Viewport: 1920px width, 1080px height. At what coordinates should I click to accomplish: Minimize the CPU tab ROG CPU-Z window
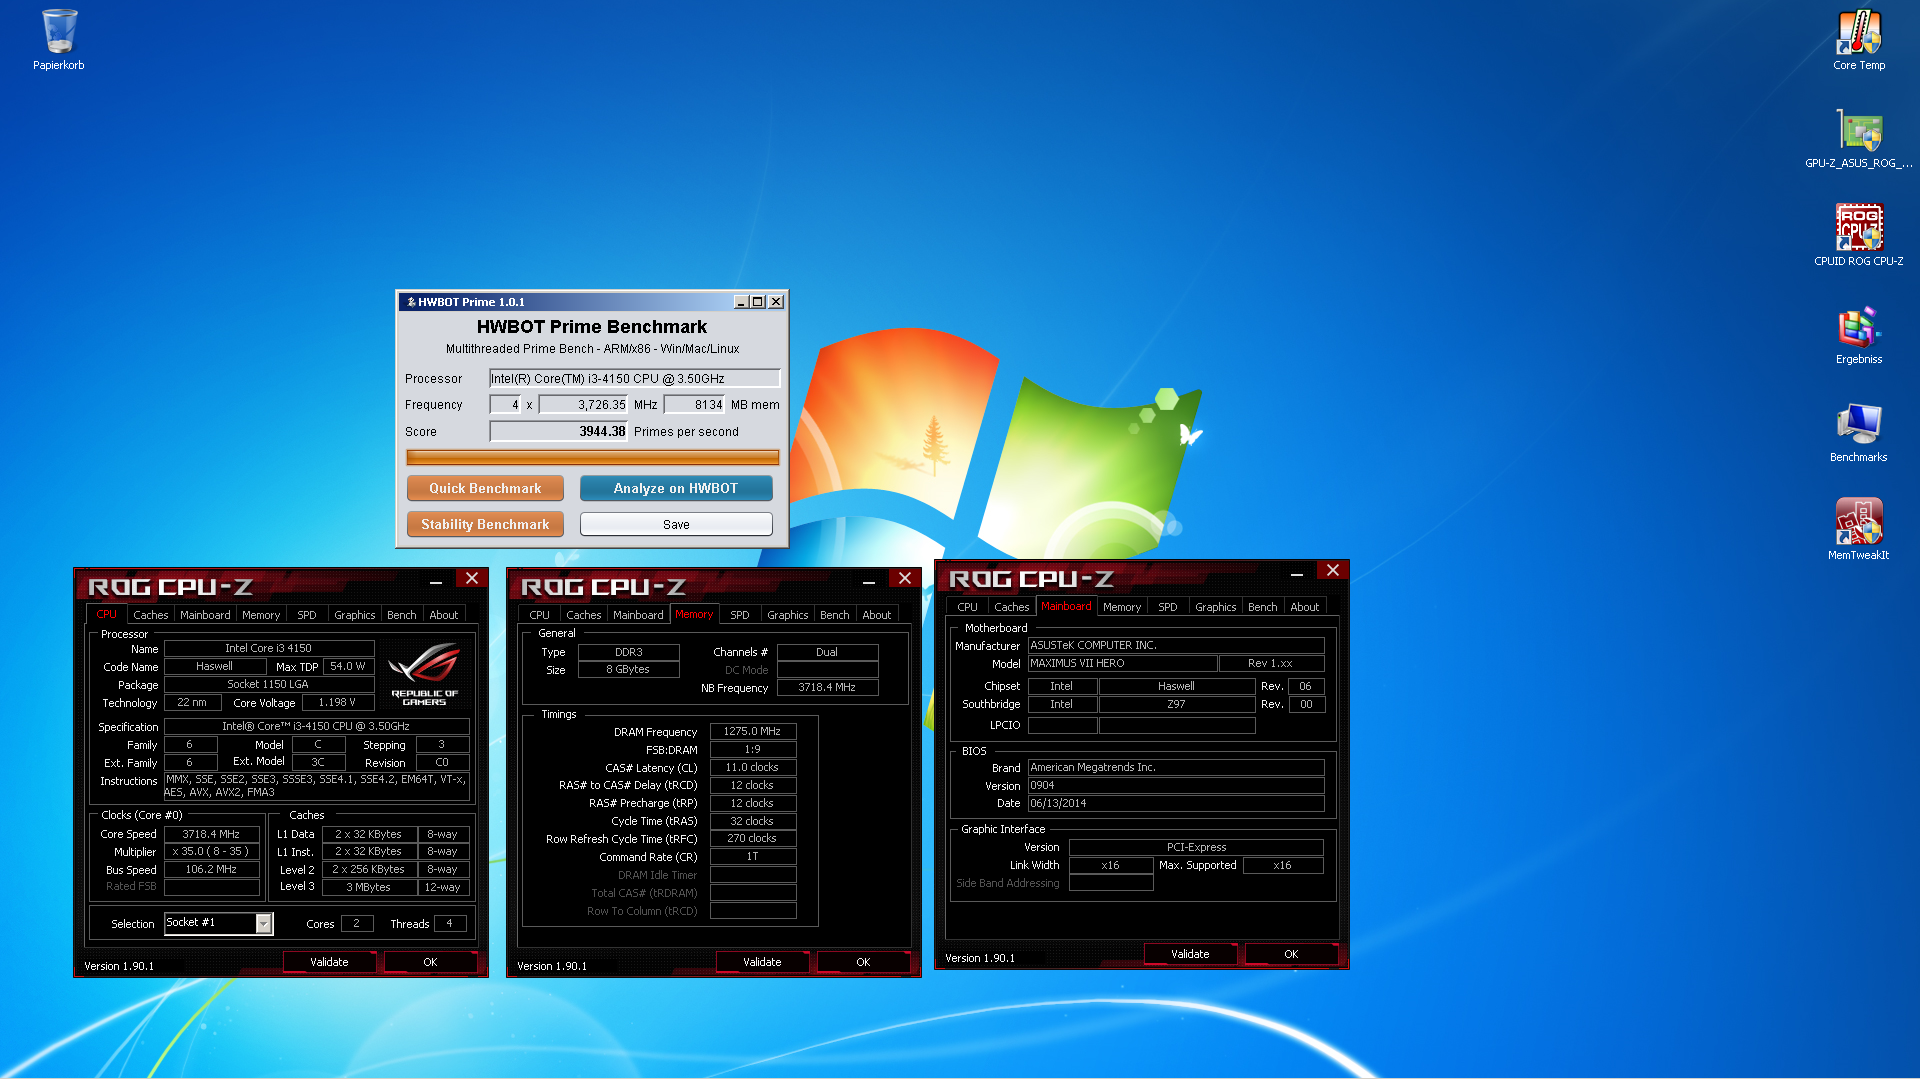point(436,580)
